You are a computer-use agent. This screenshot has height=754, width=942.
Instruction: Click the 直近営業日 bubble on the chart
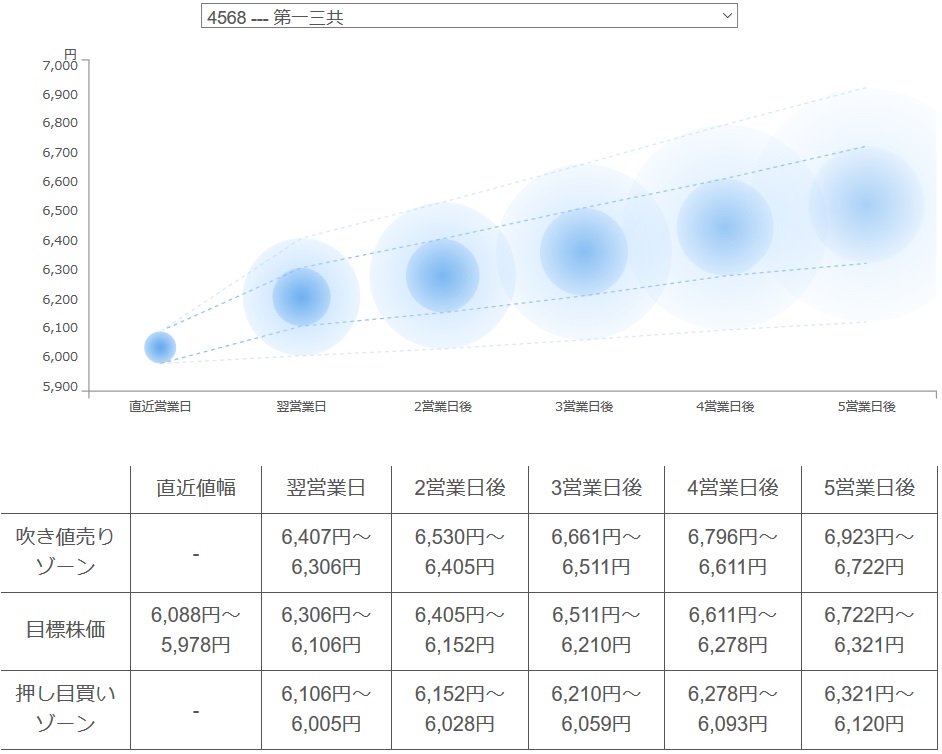tap(160, 347)
